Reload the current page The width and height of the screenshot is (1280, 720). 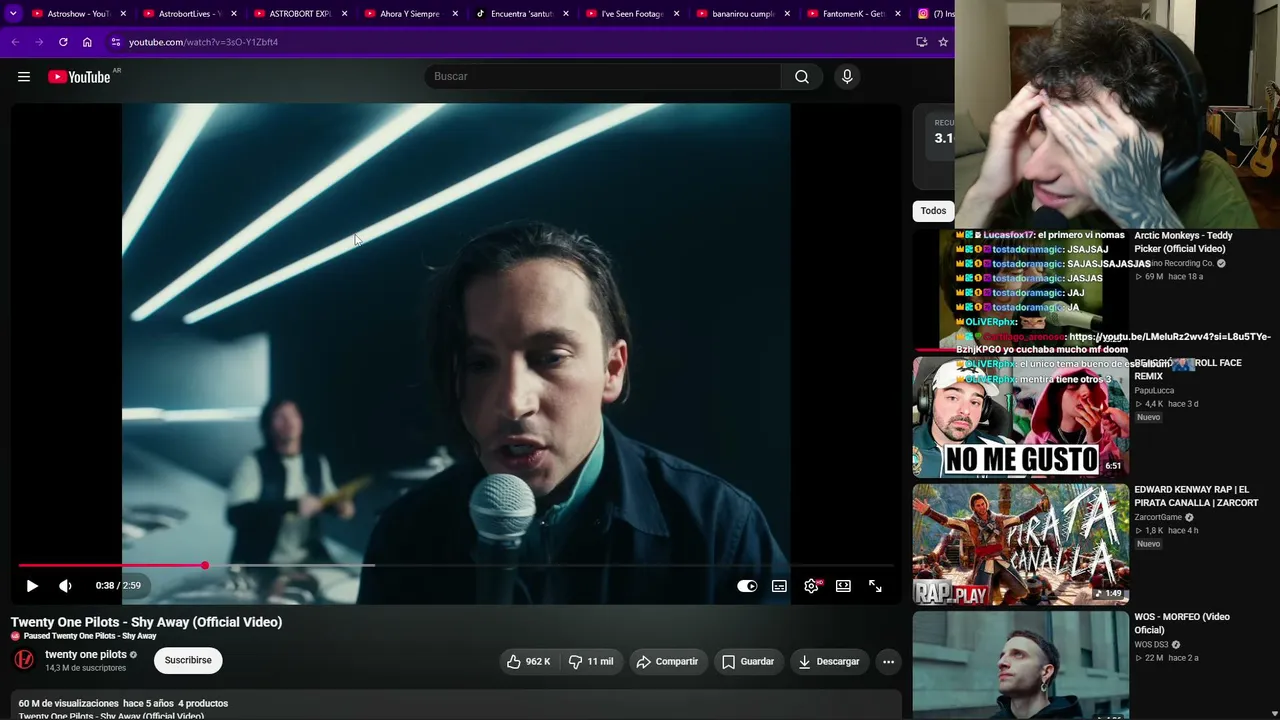pyautogui.click(x=63, y=42)
